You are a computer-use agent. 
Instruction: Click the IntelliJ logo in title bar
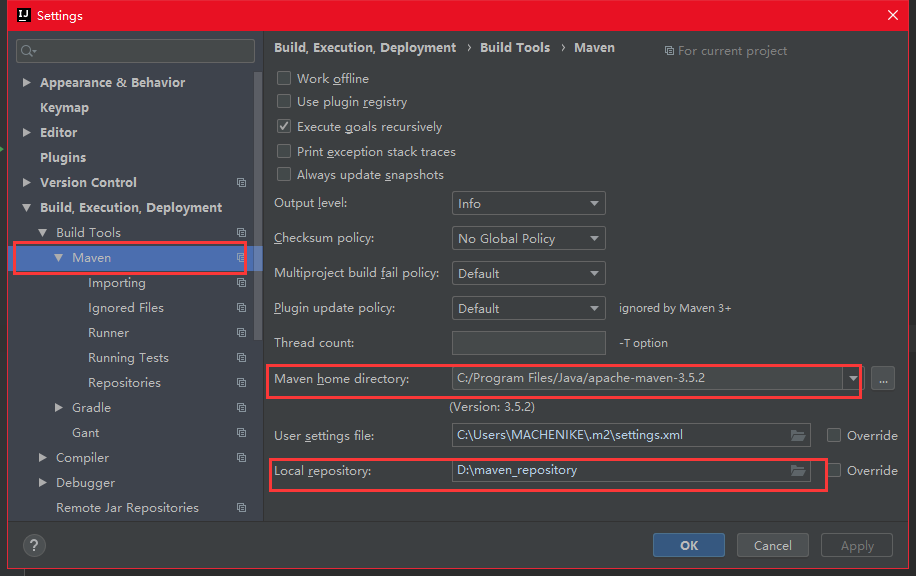pos(24,15)
